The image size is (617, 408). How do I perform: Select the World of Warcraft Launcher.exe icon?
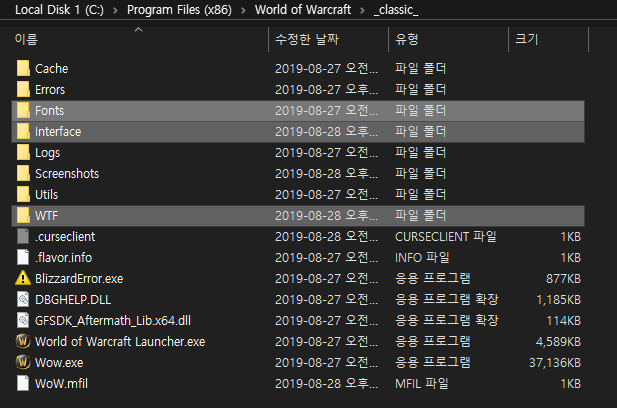point(24,341)
